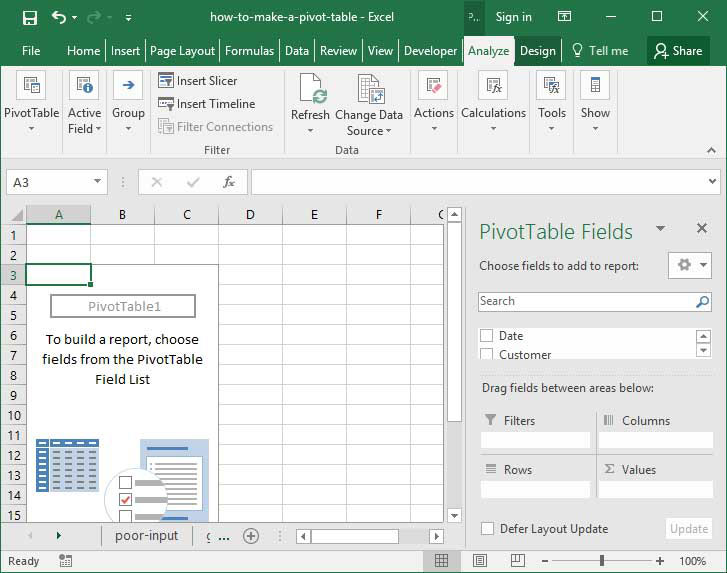This screenshot has height=573, width=727.
Task: Click the Share person icon
Action: 660,51
